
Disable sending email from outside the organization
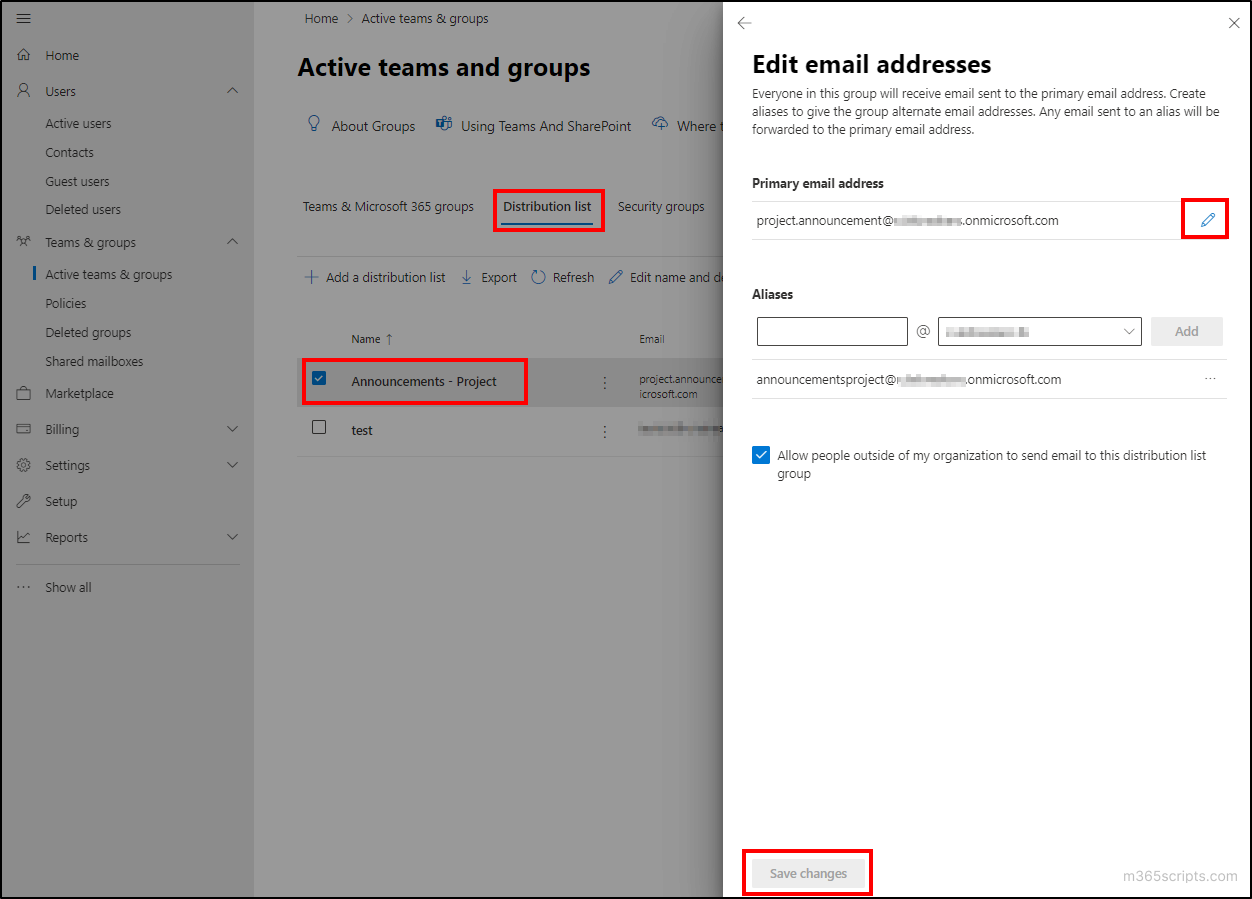point(761,454)
